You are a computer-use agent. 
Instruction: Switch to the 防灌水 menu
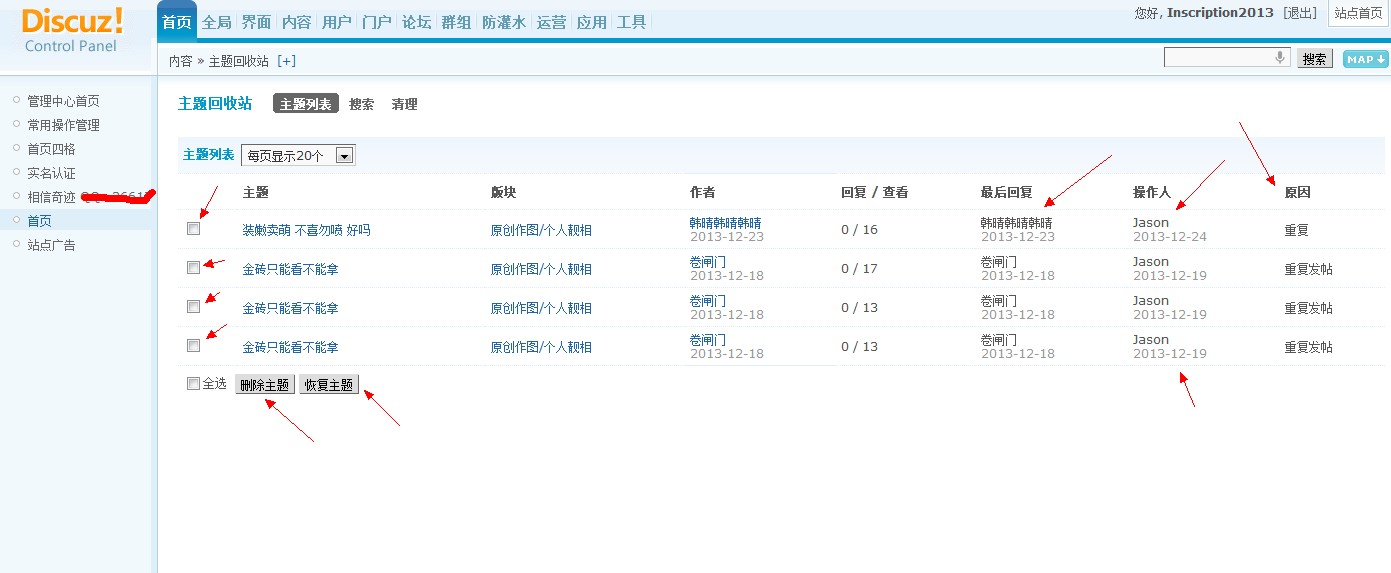(x=503, y=22)
